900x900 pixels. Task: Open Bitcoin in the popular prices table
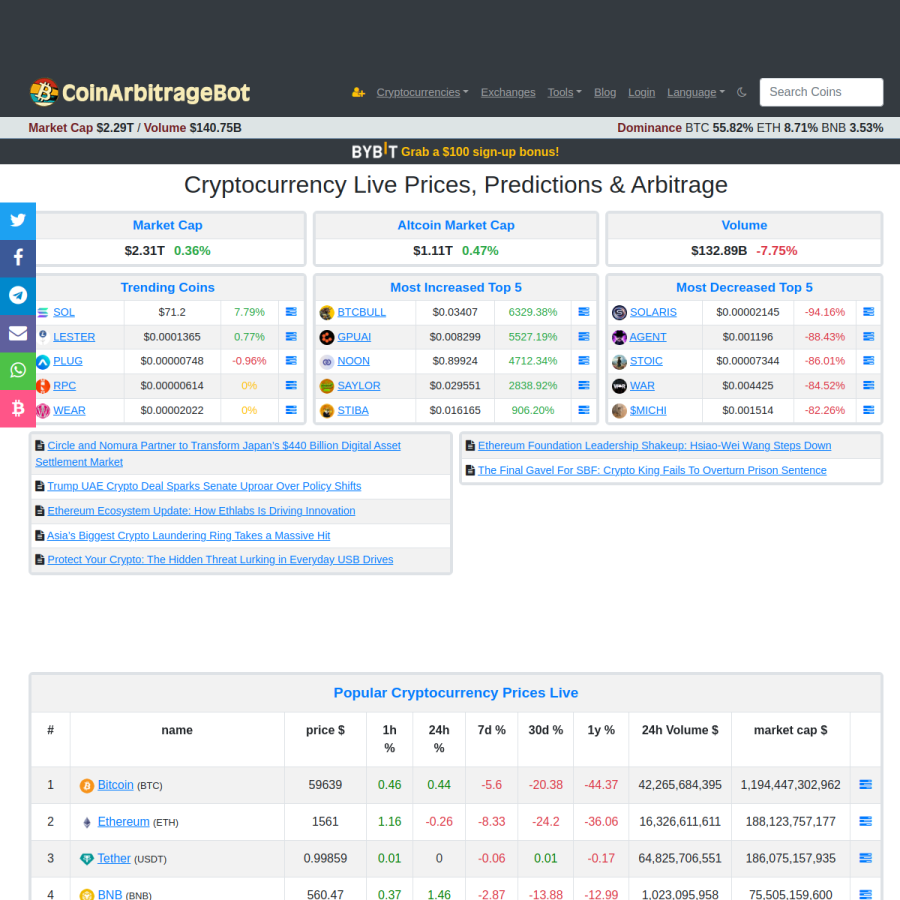115,785
